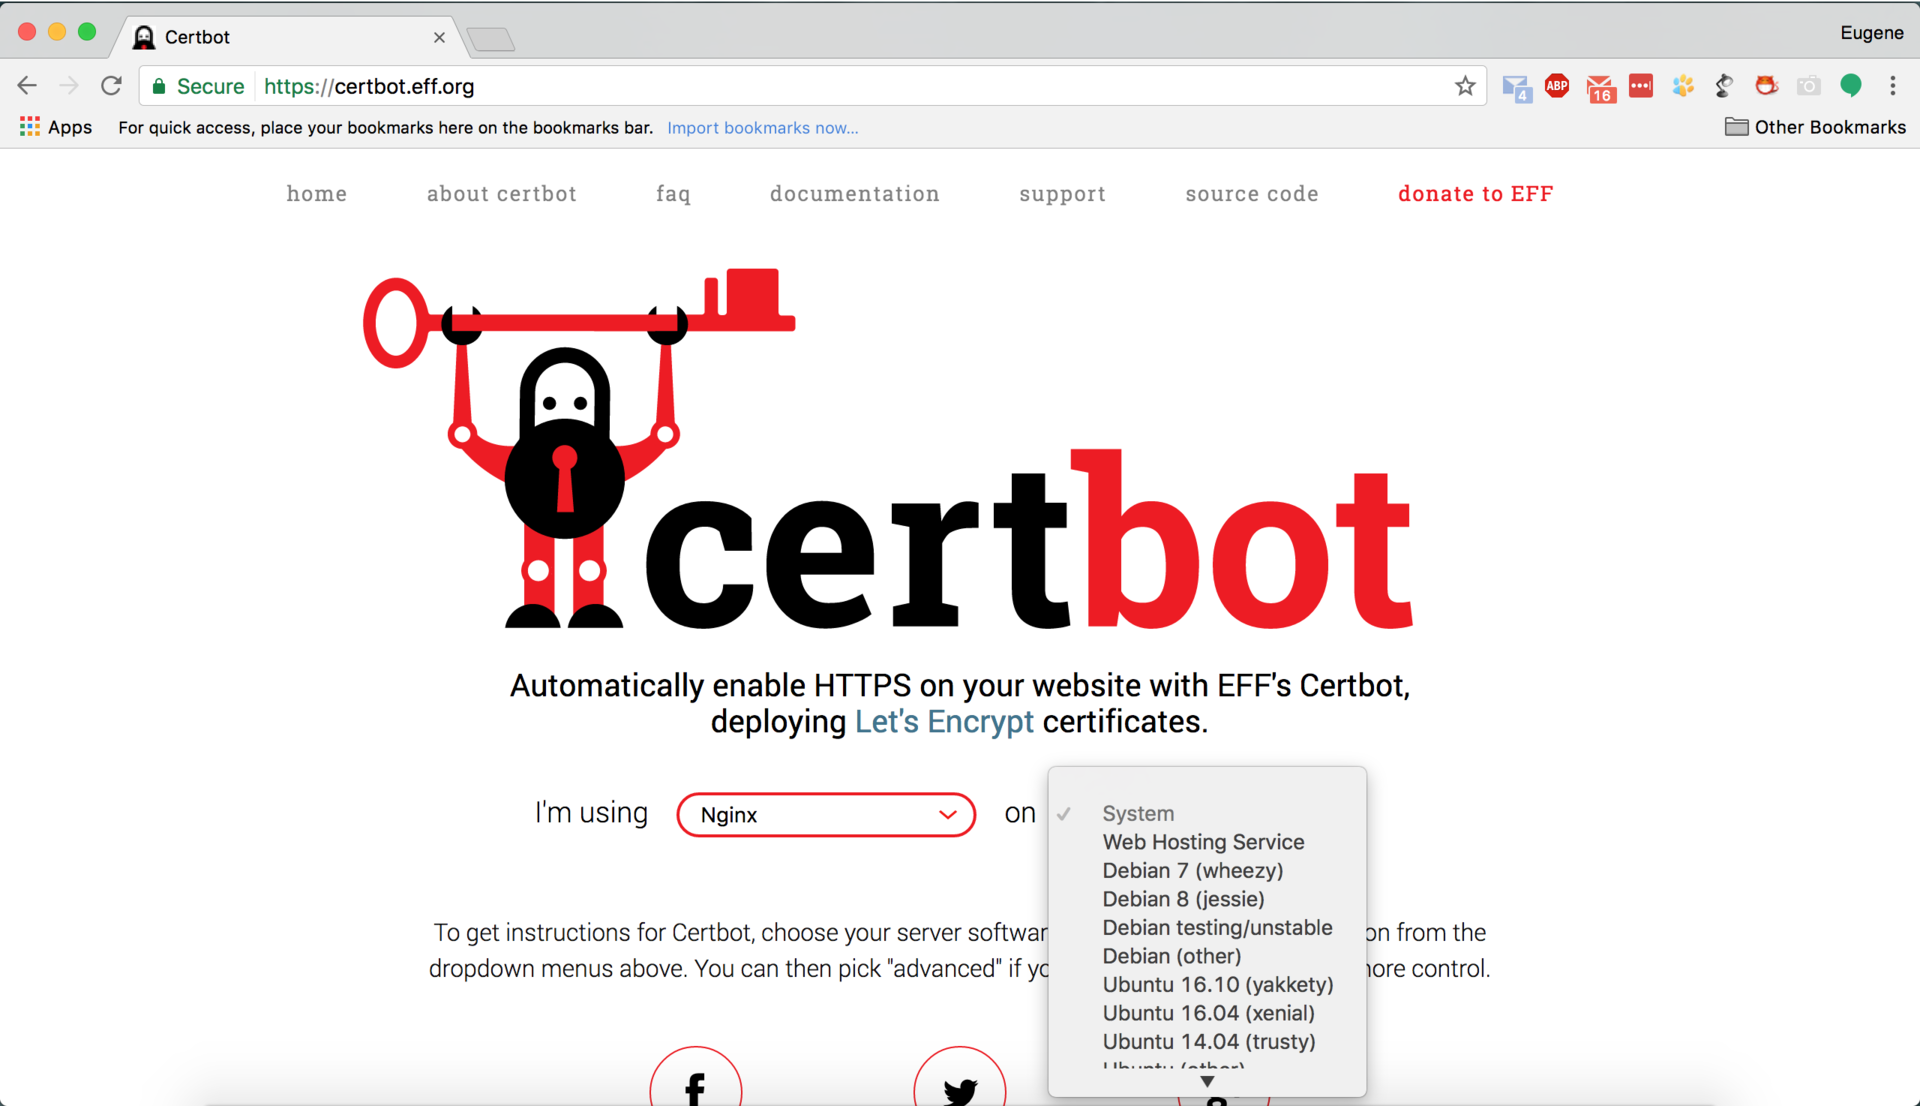
Task: Bookmark this page with the star icon
Action: coord(1465,87)
